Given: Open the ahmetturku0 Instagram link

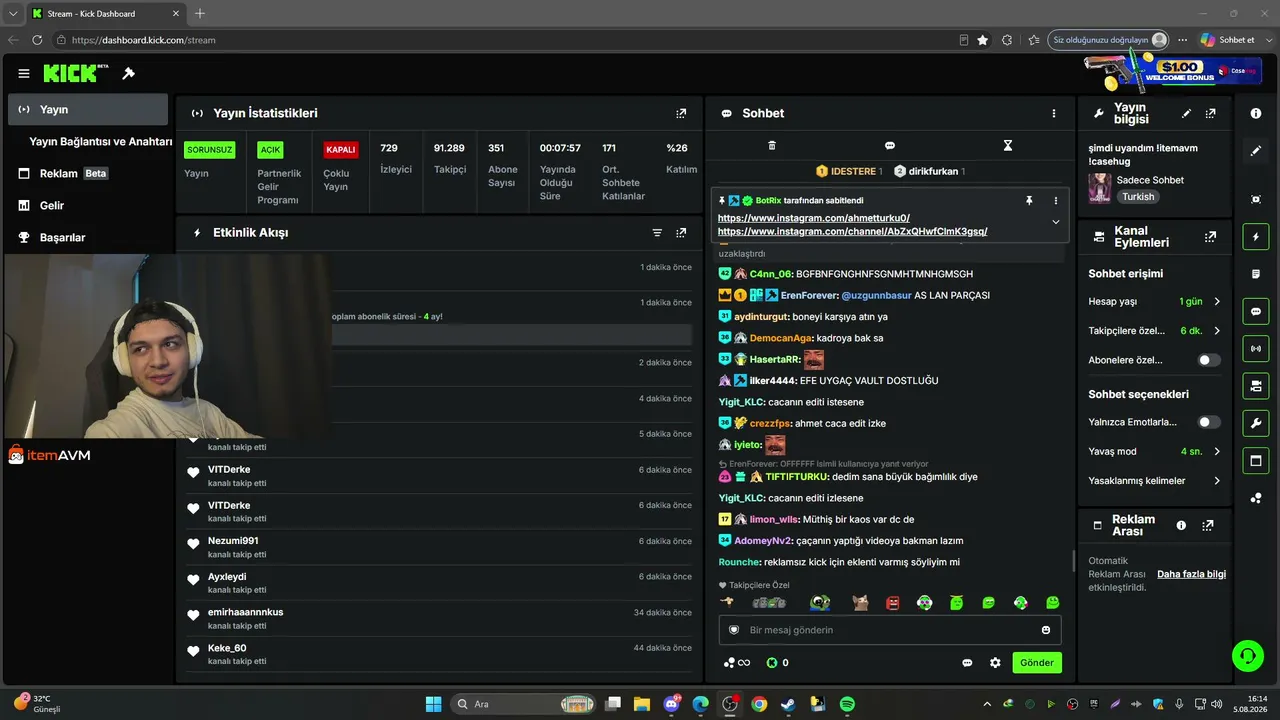Looking at the screenshot, I should pos(814,218).
